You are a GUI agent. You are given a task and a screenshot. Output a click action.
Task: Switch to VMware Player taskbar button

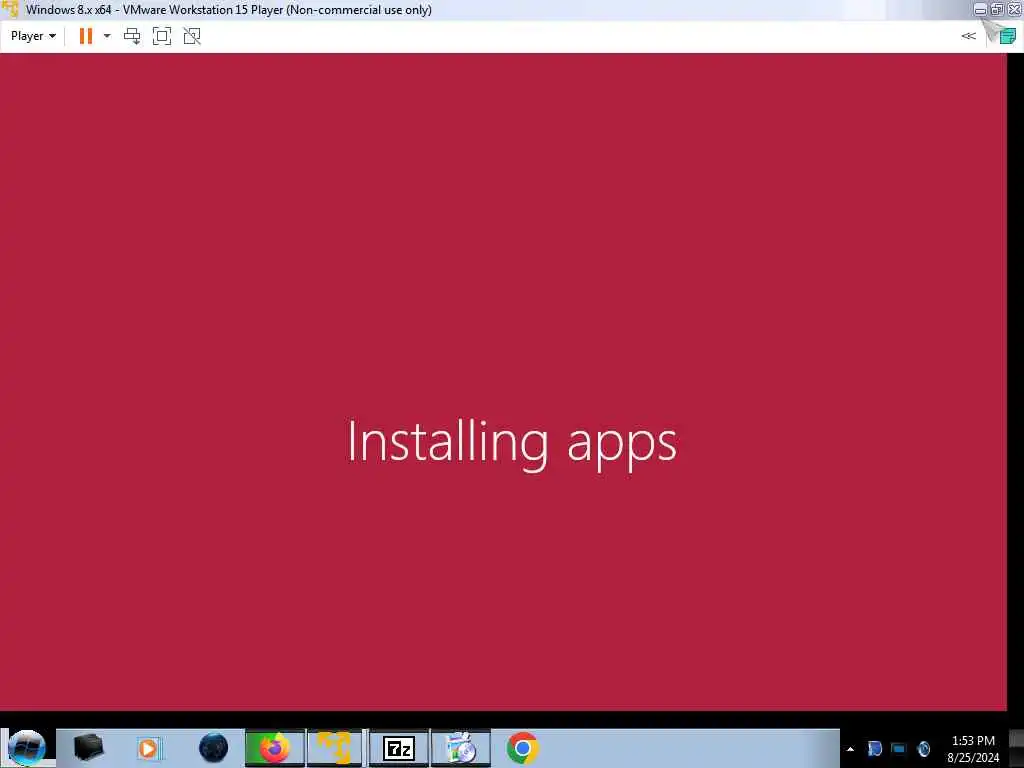(x=335, y=748)
